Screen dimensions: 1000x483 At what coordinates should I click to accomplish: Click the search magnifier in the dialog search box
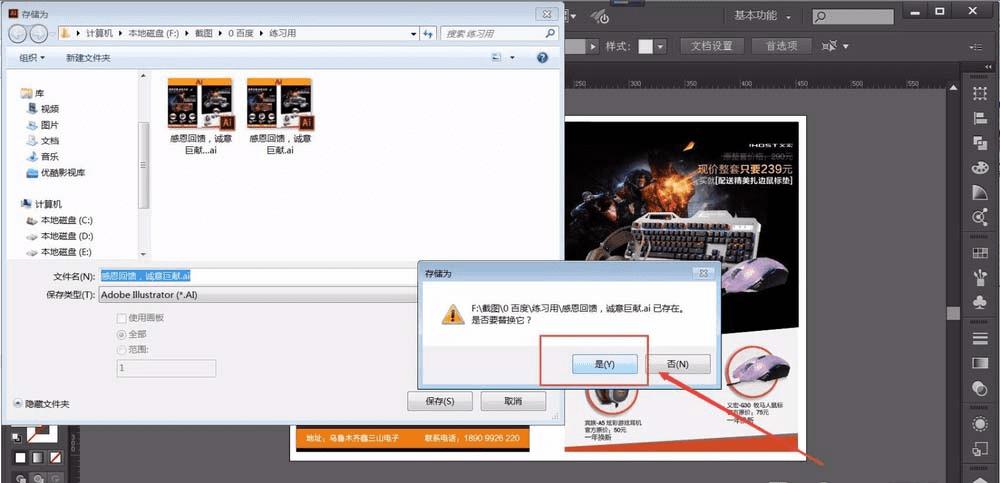[x=550, y=33]
